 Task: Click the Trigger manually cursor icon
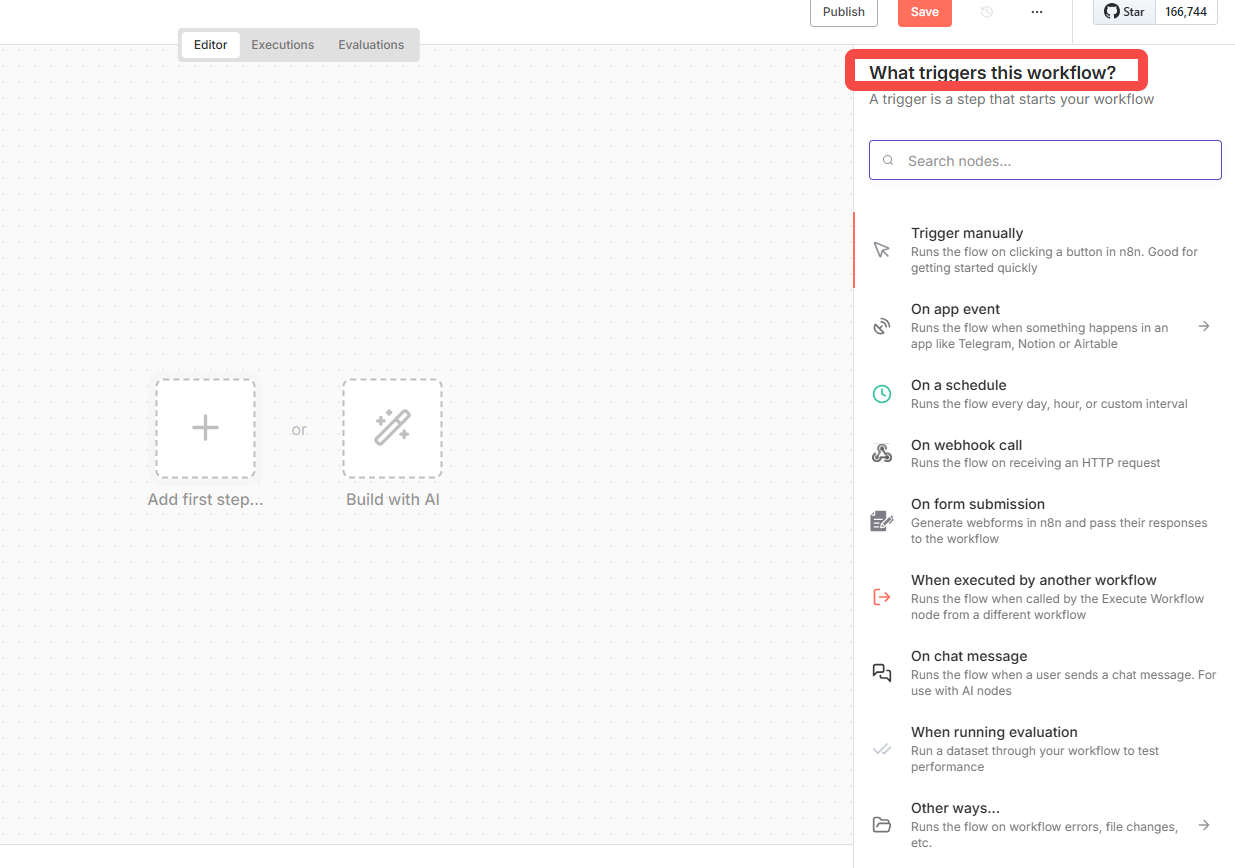(881, 250)
